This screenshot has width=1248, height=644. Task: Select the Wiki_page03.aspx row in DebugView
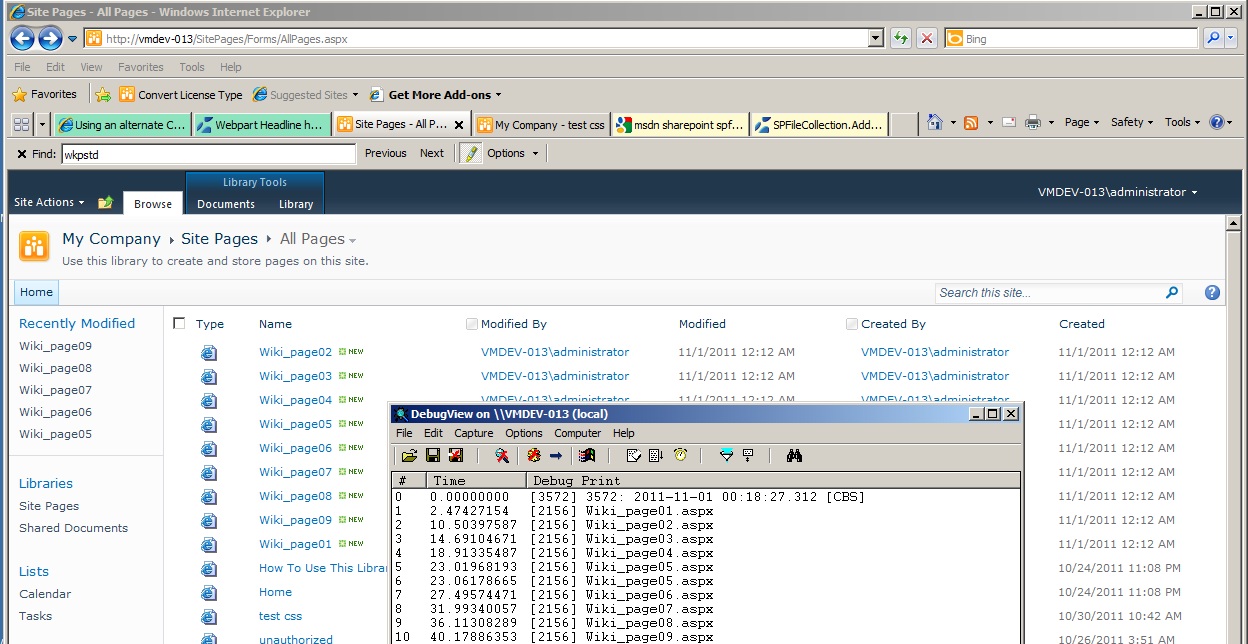point(706,539)
